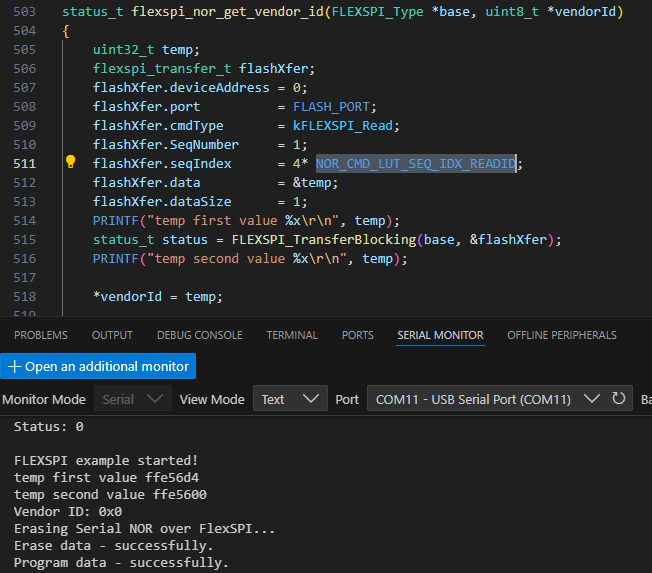Screen dimensions: 652x573
Task: Switch to the DEBUG CONSOLE tab
Action: click(x=200, y=335)
